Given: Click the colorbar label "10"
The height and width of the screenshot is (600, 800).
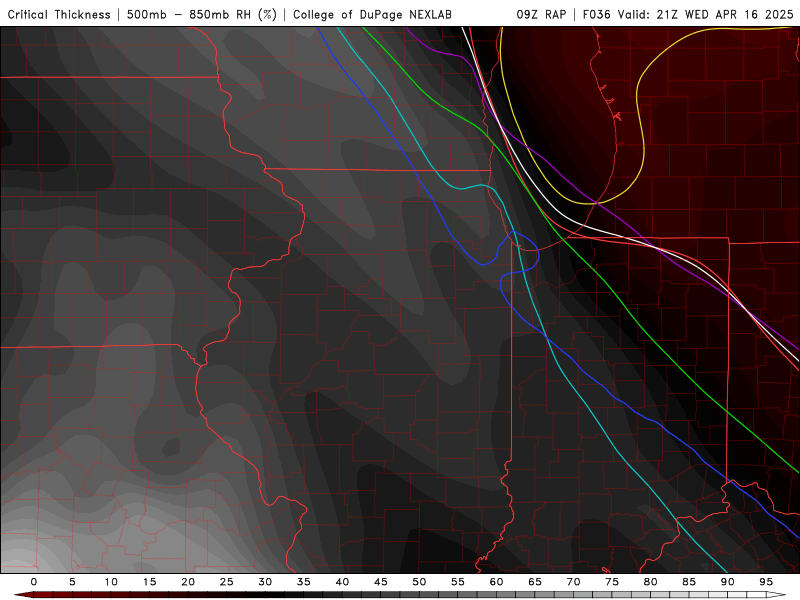Looking at the screenshot, I should [x=111, y=582].
